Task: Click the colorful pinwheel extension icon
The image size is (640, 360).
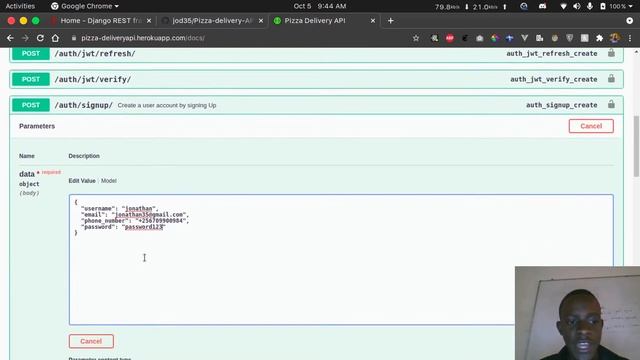Action: 495,38
